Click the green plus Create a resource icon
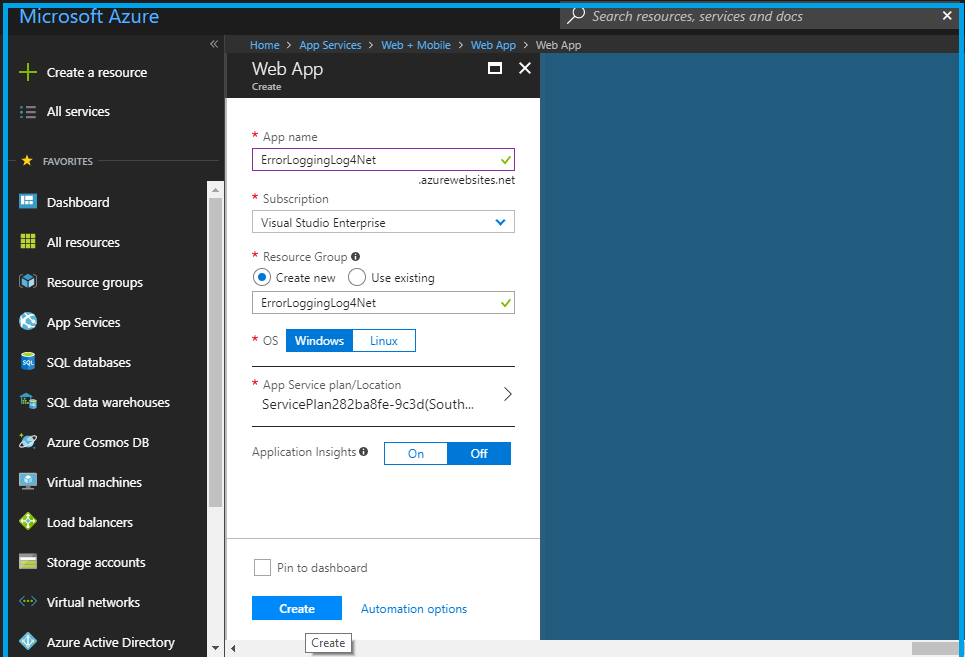Screen dimensions: 965x657 28,72
